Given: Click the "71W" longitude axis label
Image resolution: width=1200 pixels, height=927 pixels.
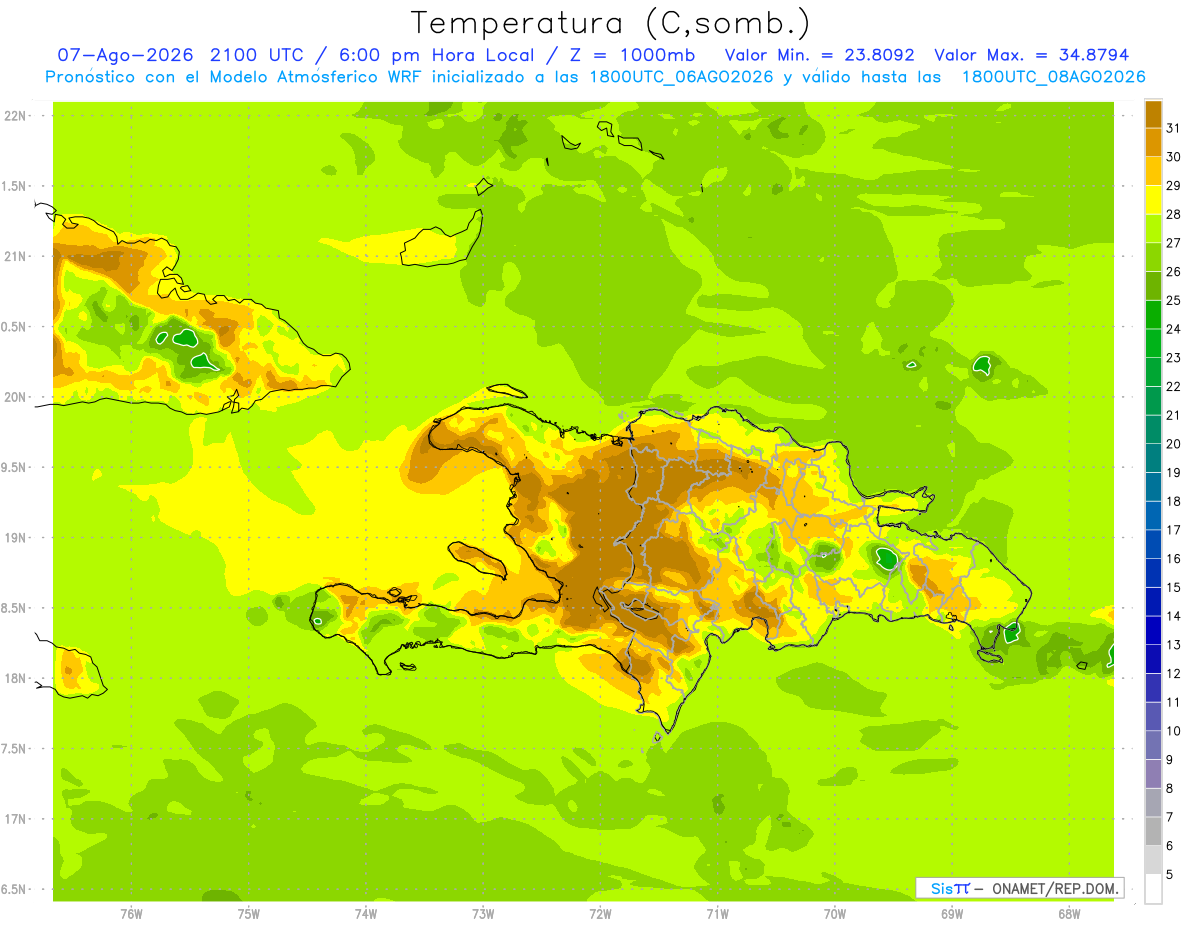Looking at the screenshot, I should [x=717, y=914].
